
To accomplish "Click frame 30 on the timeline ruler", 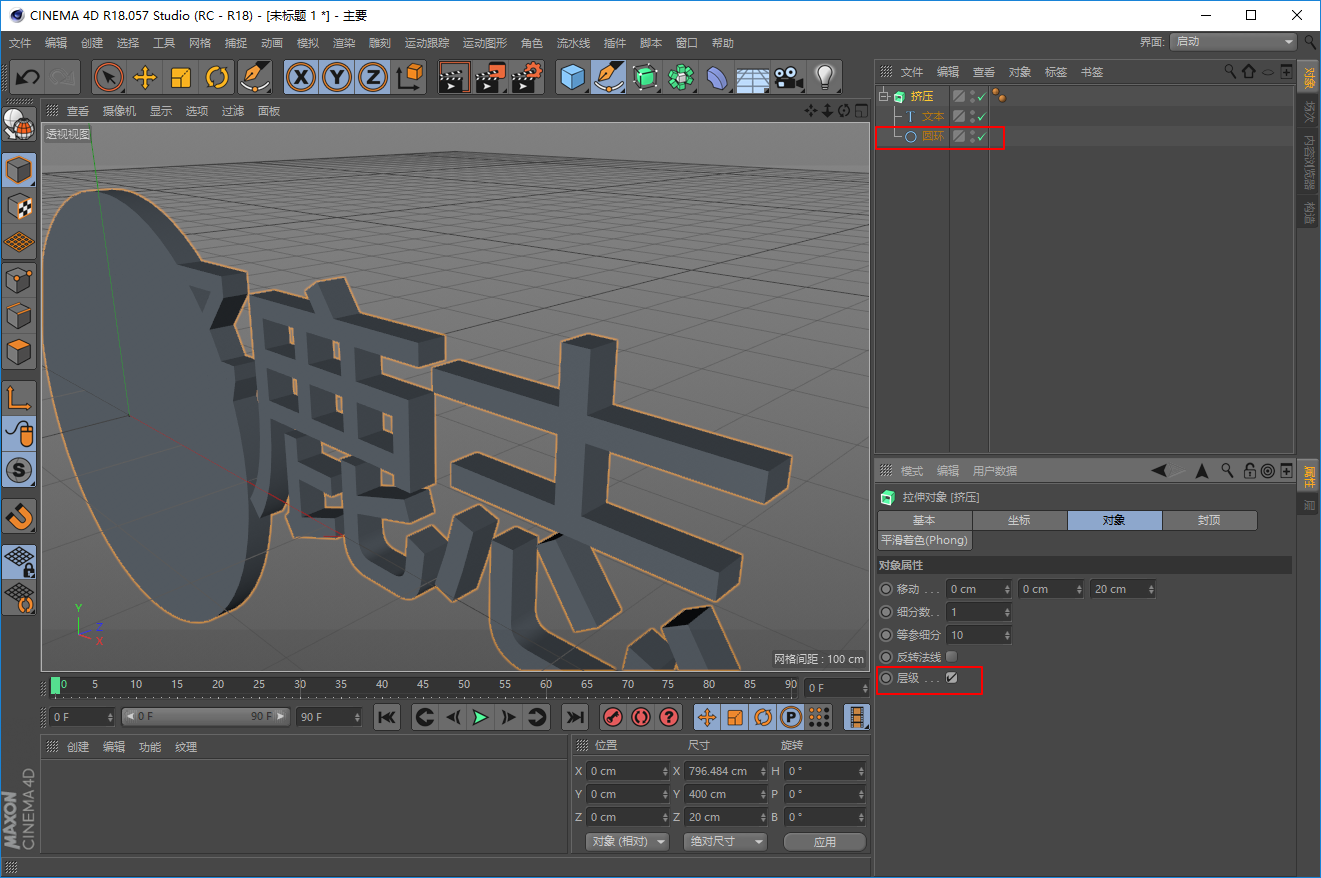I will (x=300, y=686).
